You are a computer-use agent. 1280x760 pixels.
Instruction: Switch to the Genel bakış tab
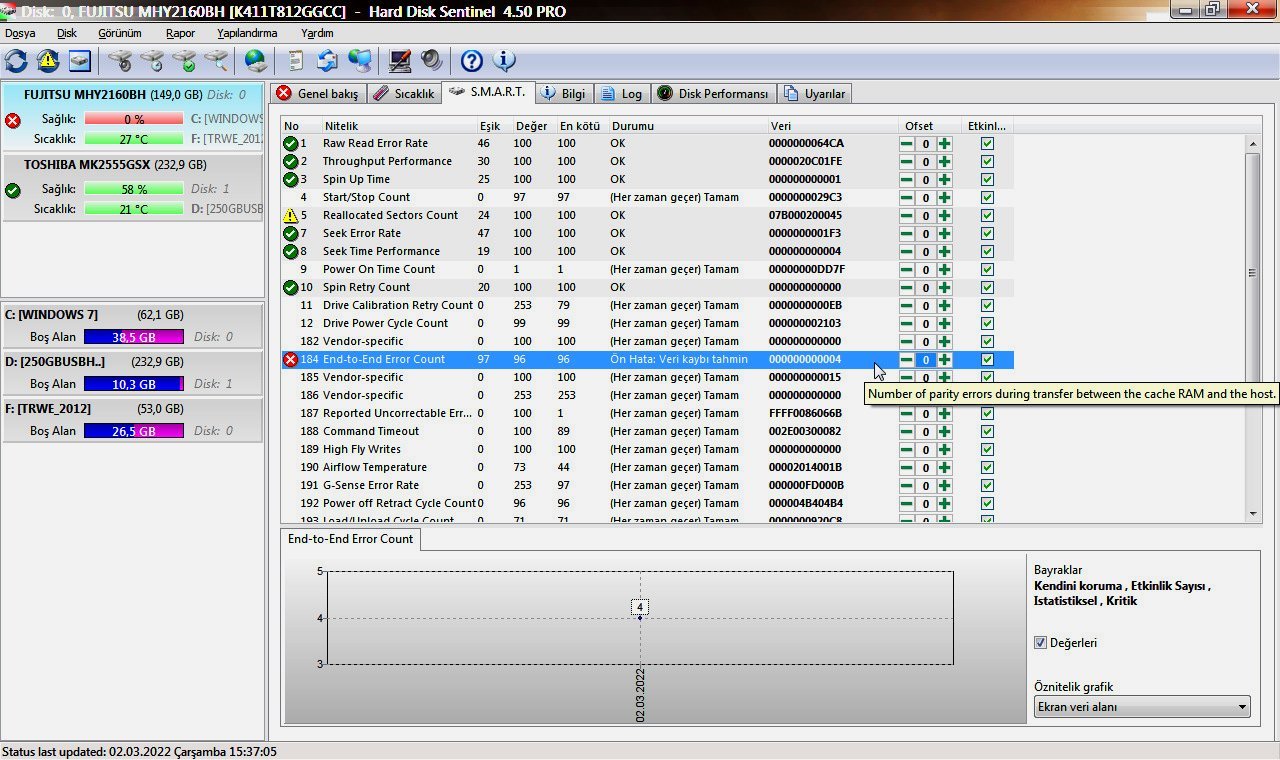(317, 94)
